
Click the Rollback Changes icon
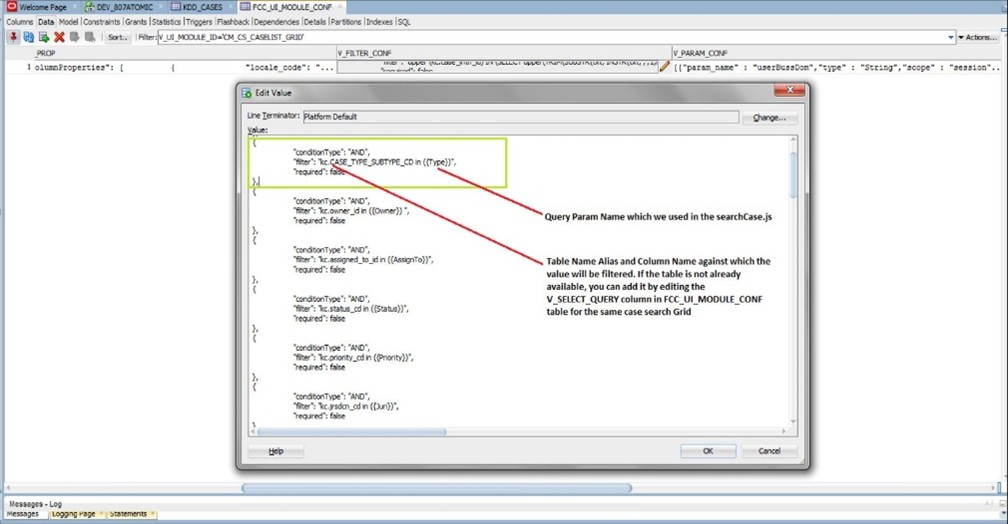click(x=90, y=37)
